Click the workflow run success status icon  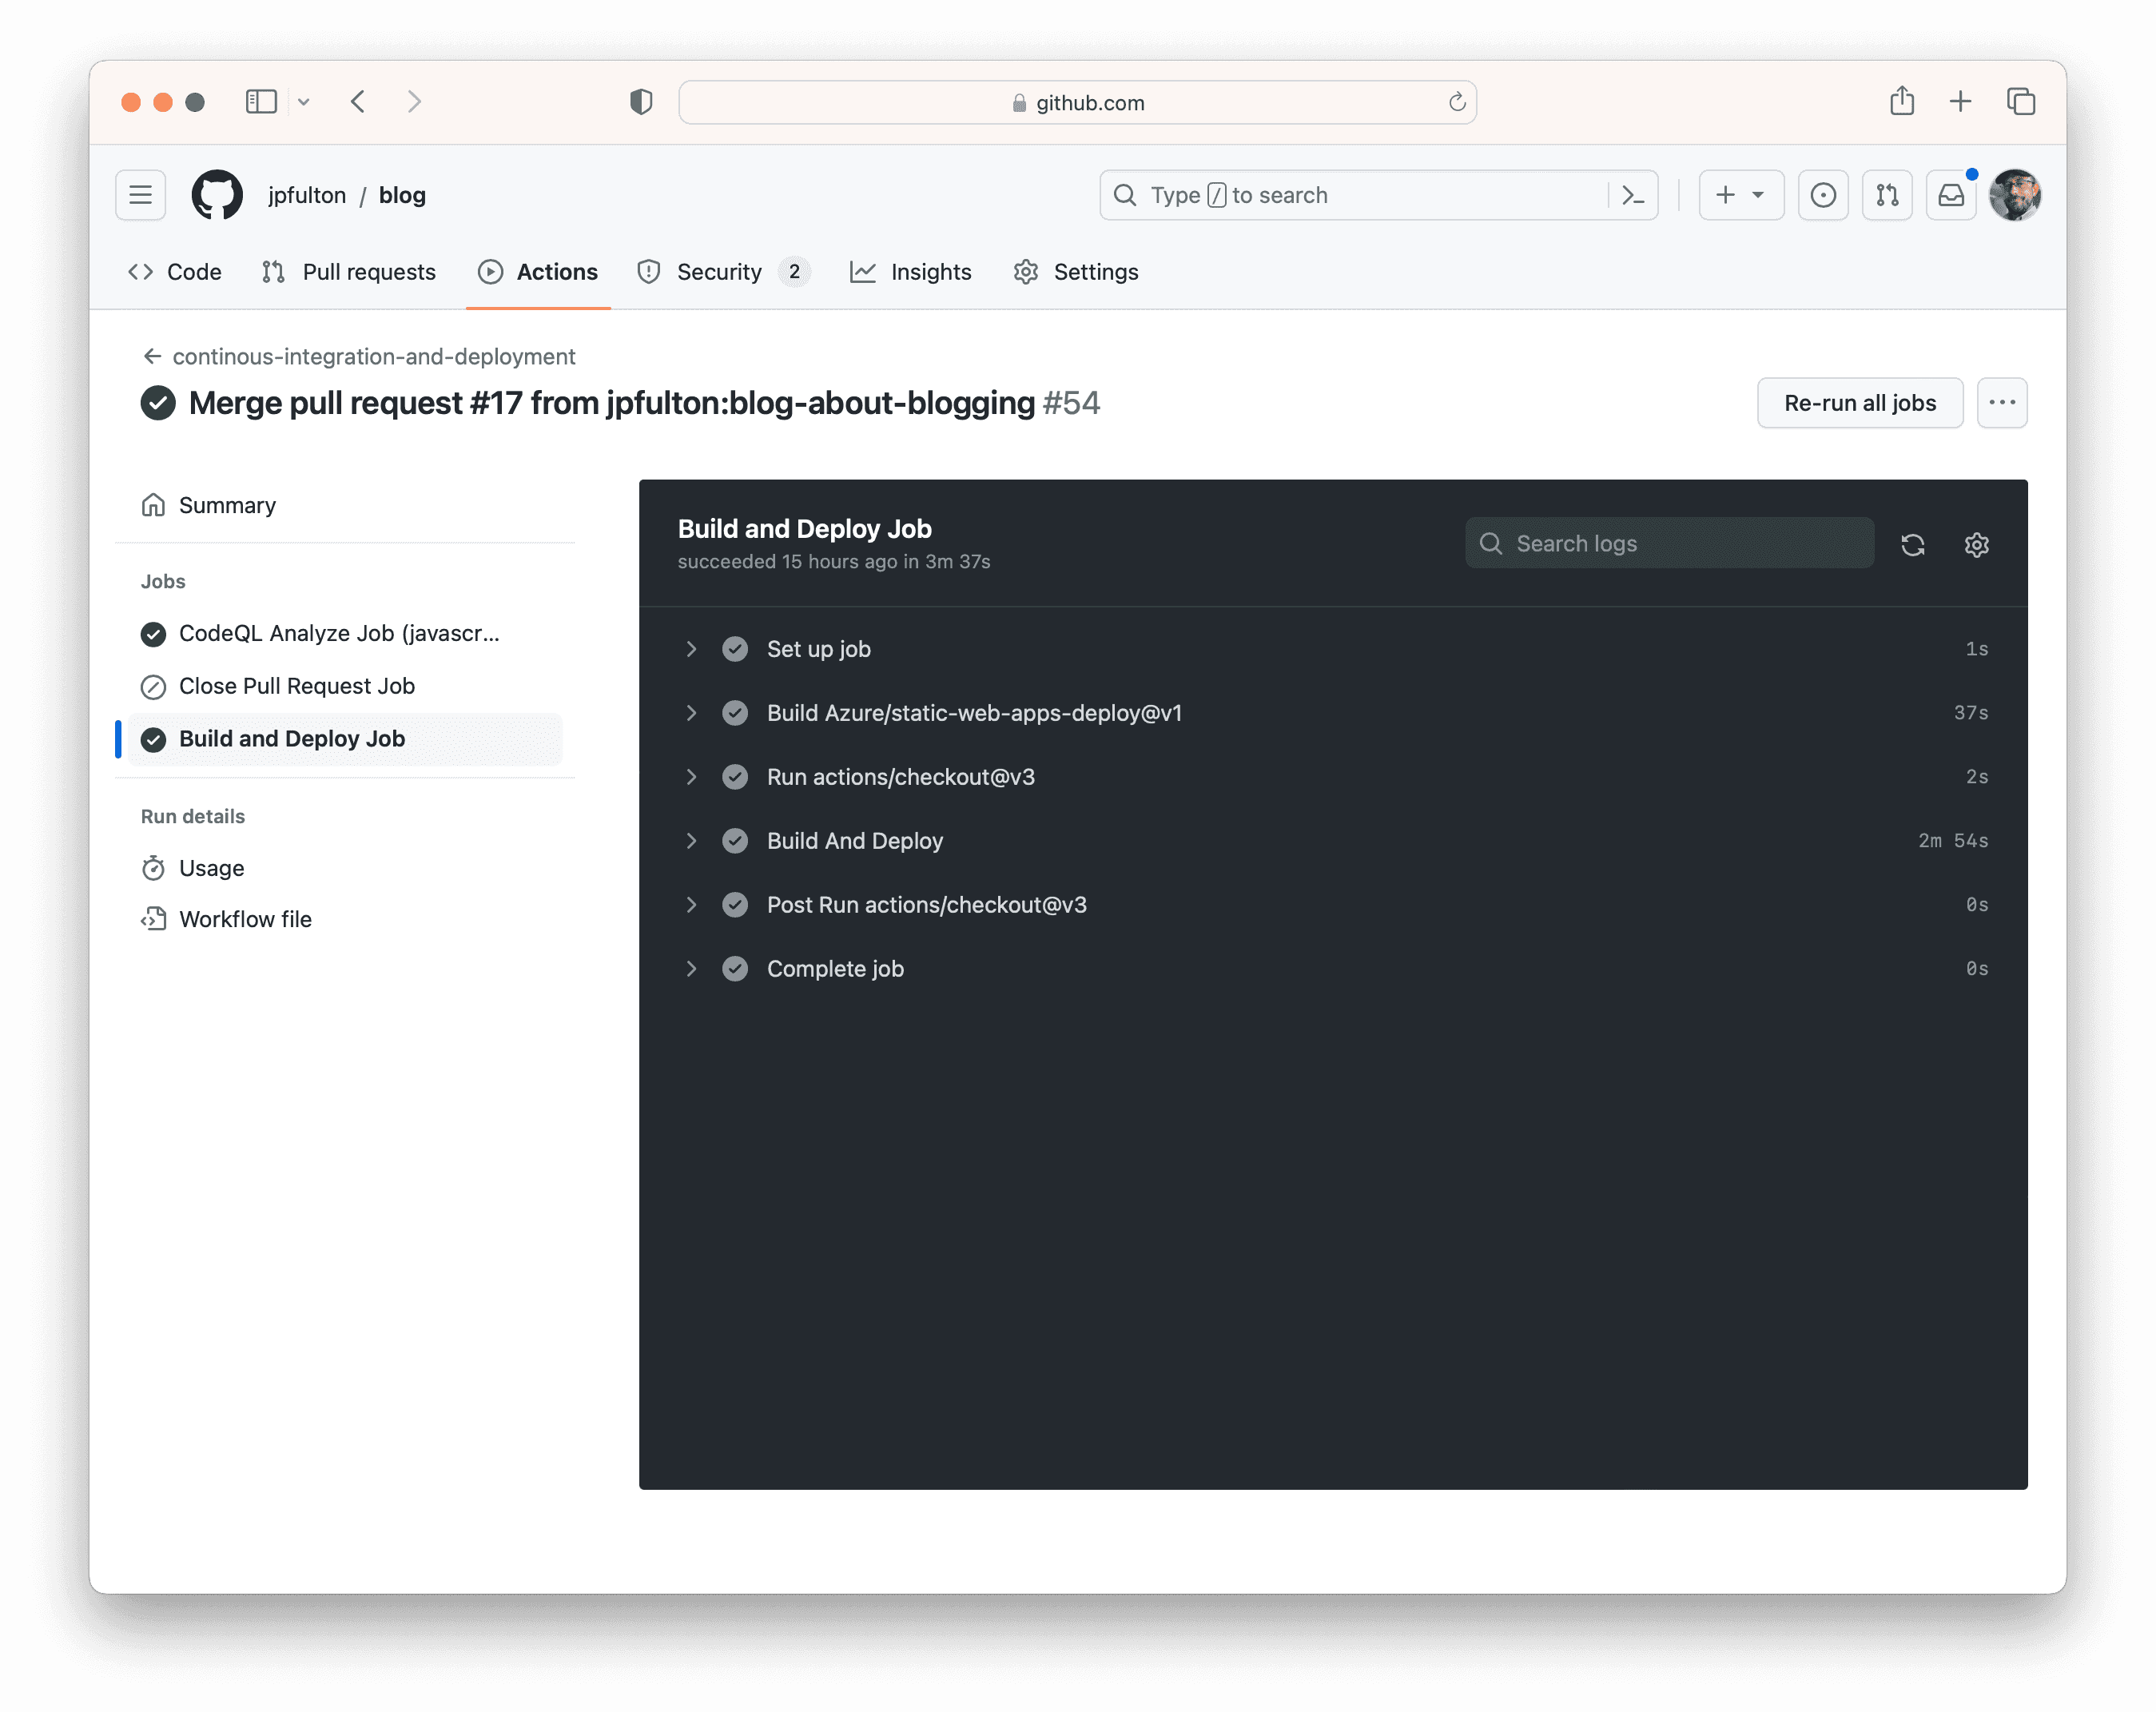tap(158, 403)
